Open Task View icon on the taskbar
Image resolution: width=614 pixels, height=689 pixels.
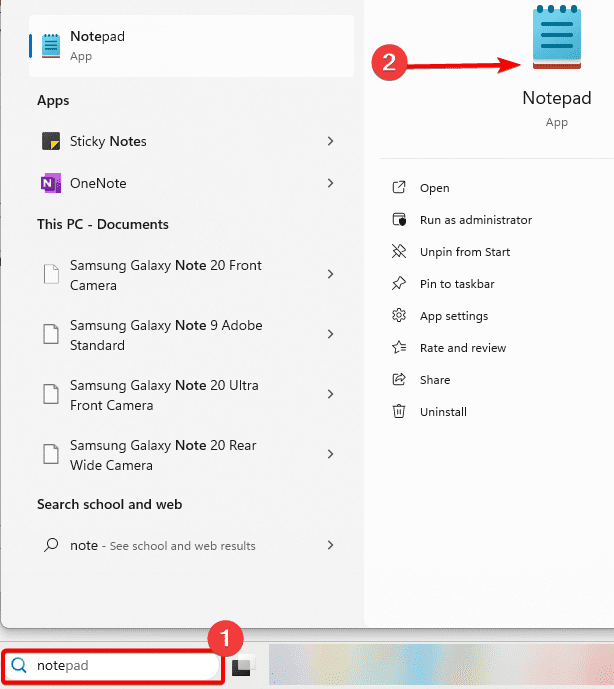click(x=242, y=666)
